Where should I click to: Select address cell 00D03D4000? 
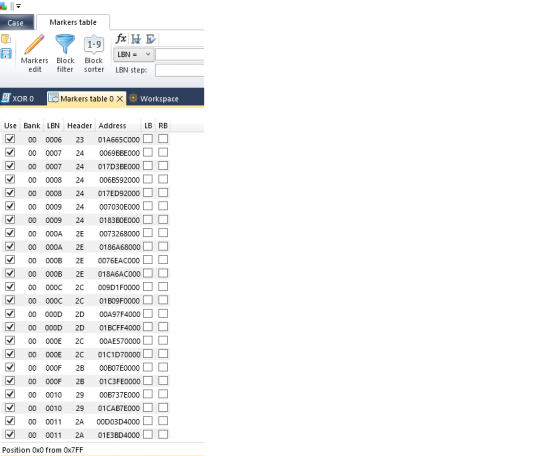119,422
